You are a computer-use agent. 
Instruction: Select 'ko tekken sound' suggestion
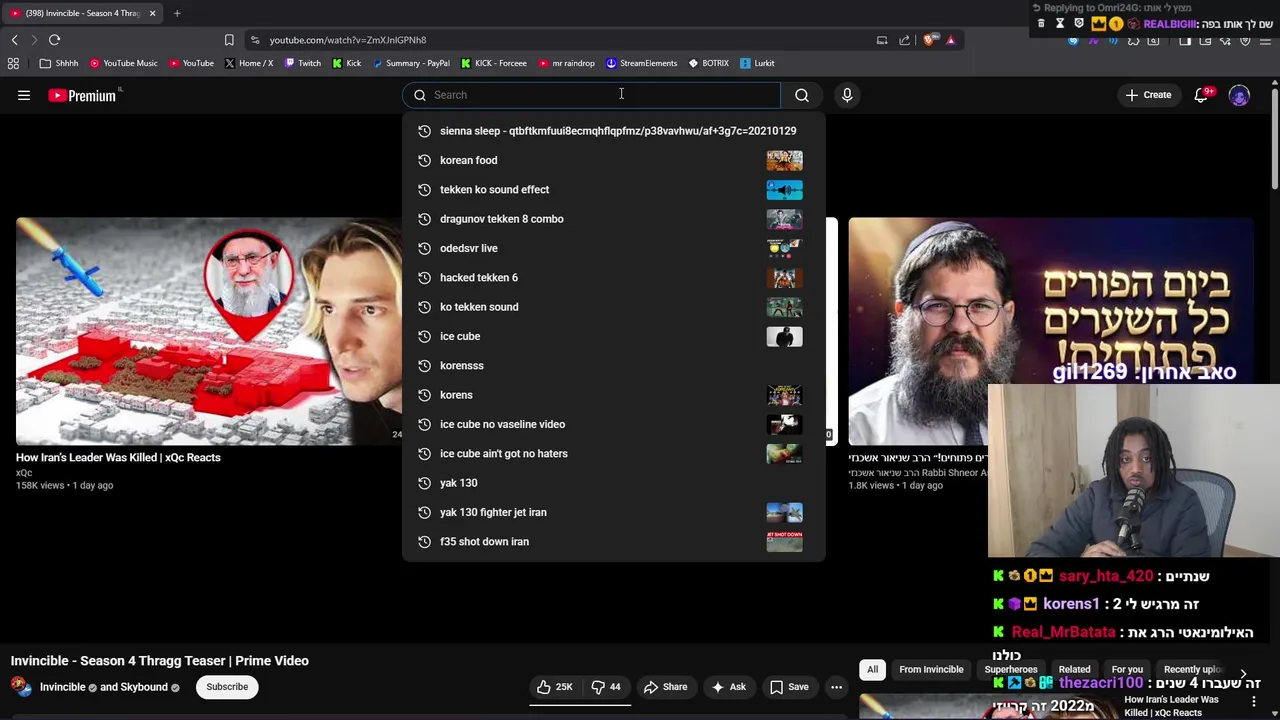tap(614, 307)
